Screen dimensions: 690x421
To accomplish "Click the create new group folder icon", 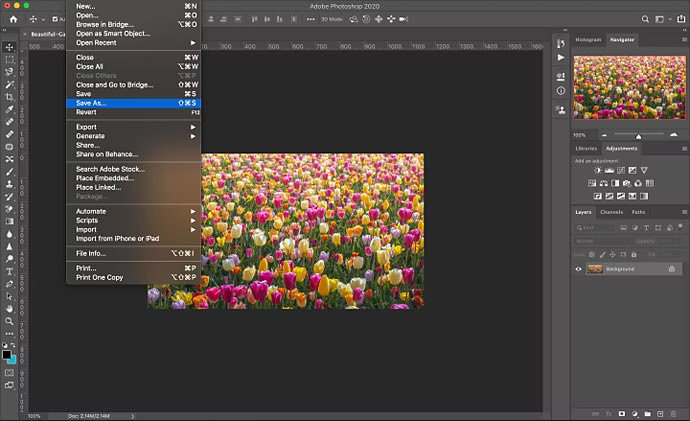I will click(647, 414).
